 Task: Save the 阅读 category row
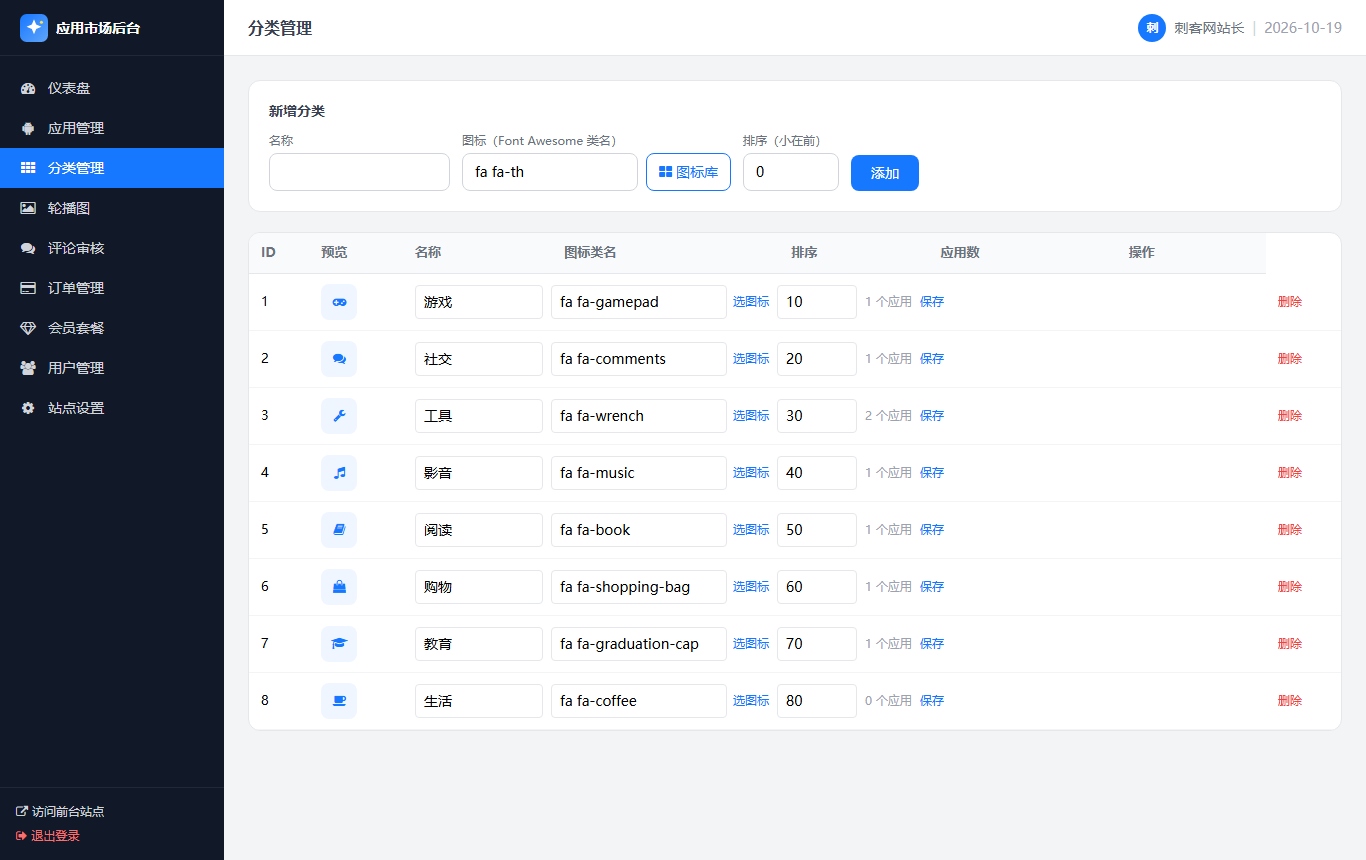coord(932,530)
